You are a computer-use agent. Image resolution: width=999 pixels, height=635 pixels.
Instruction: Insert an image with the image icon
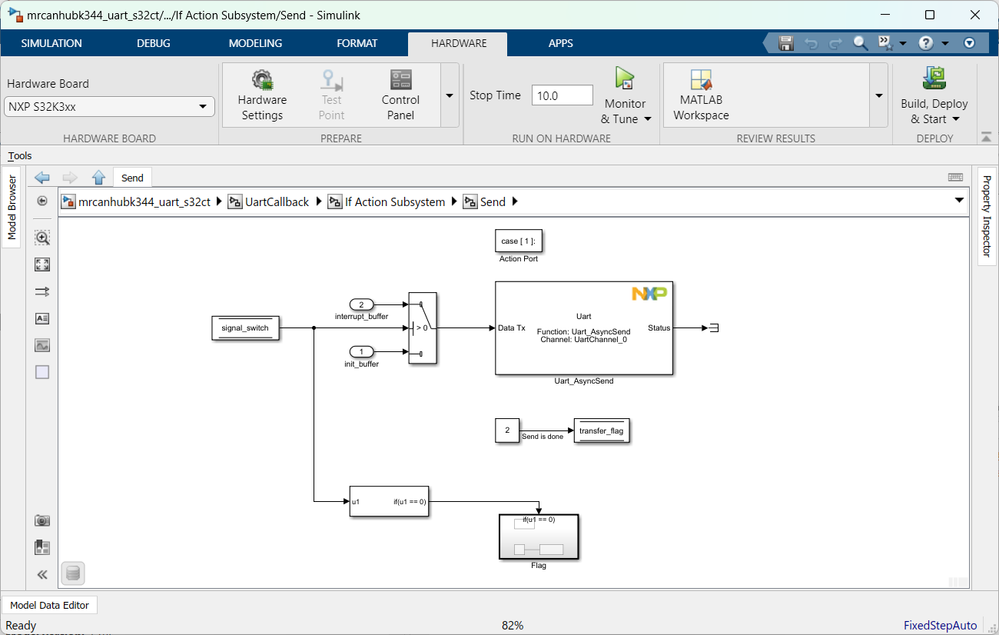click(42, 345)
